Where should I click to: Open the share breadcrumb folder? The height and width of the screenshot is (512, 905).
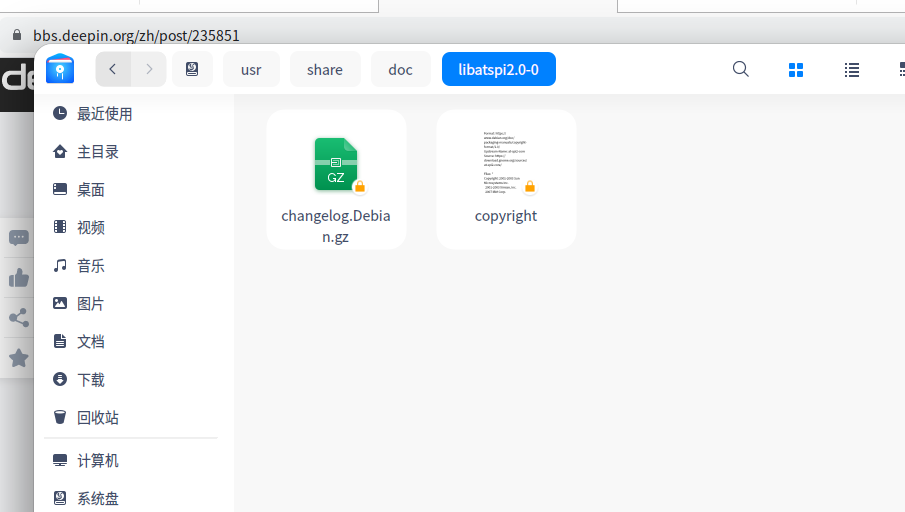coord(325,69)
